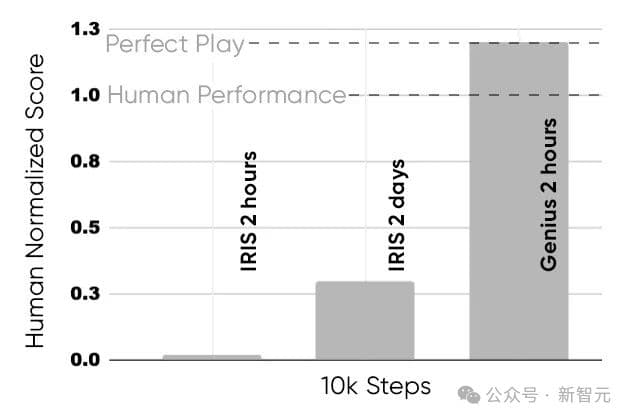This screenshot has width=631, height=420.
Task: Select the IRIS 2 days bar
Action: [364, 320]
